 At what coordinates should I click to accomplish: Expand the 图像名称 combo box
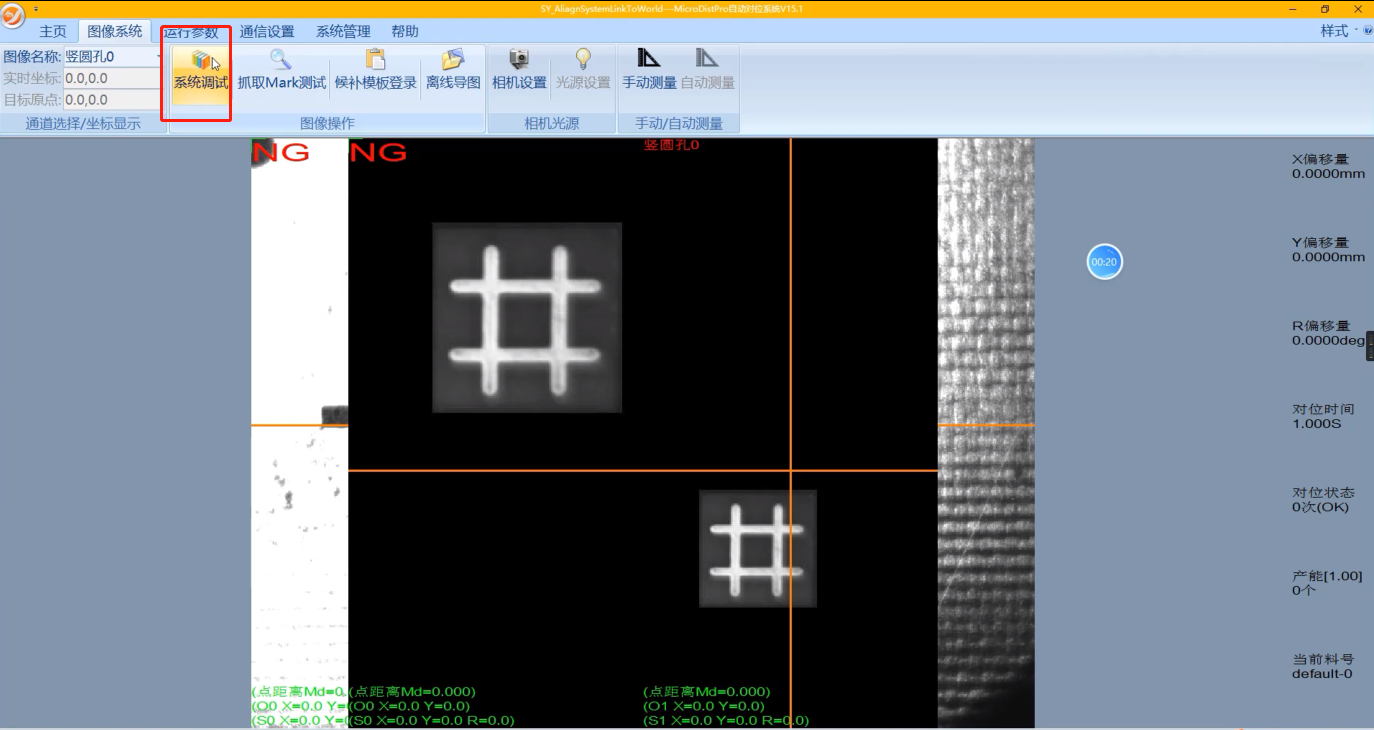pos(159,57)
